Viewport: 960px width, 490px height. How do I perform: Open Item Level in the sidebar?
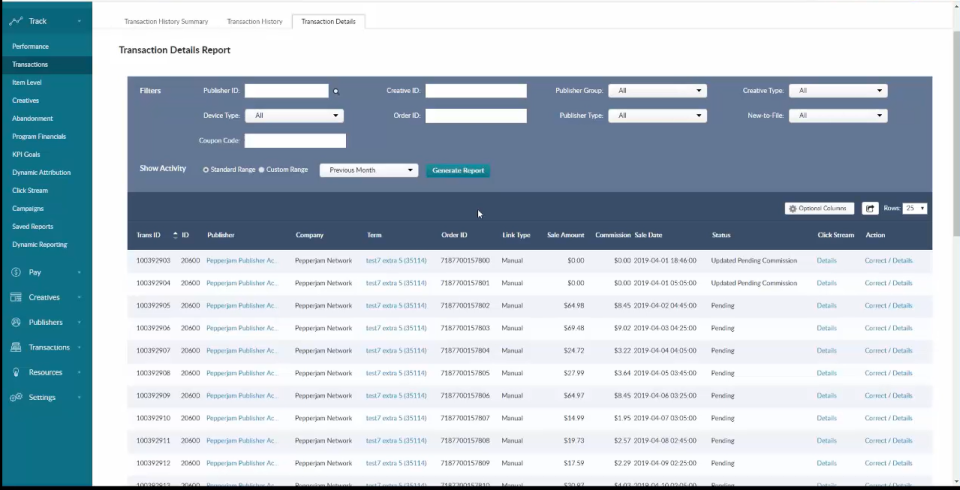[x=27, y=83]
